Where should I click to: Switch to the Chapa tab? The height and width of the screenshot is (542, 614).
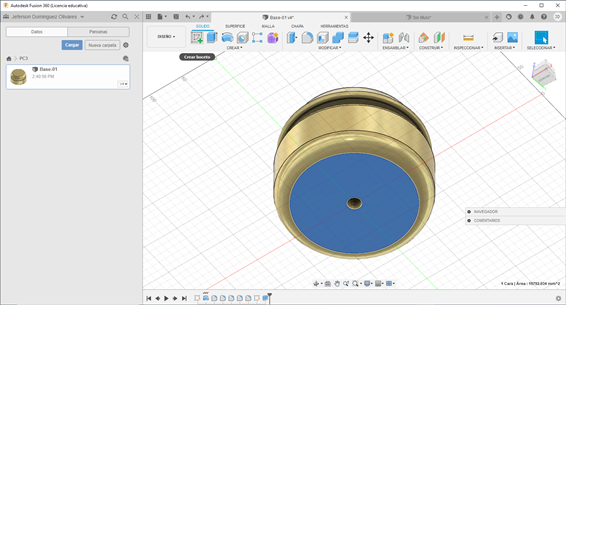297,26
